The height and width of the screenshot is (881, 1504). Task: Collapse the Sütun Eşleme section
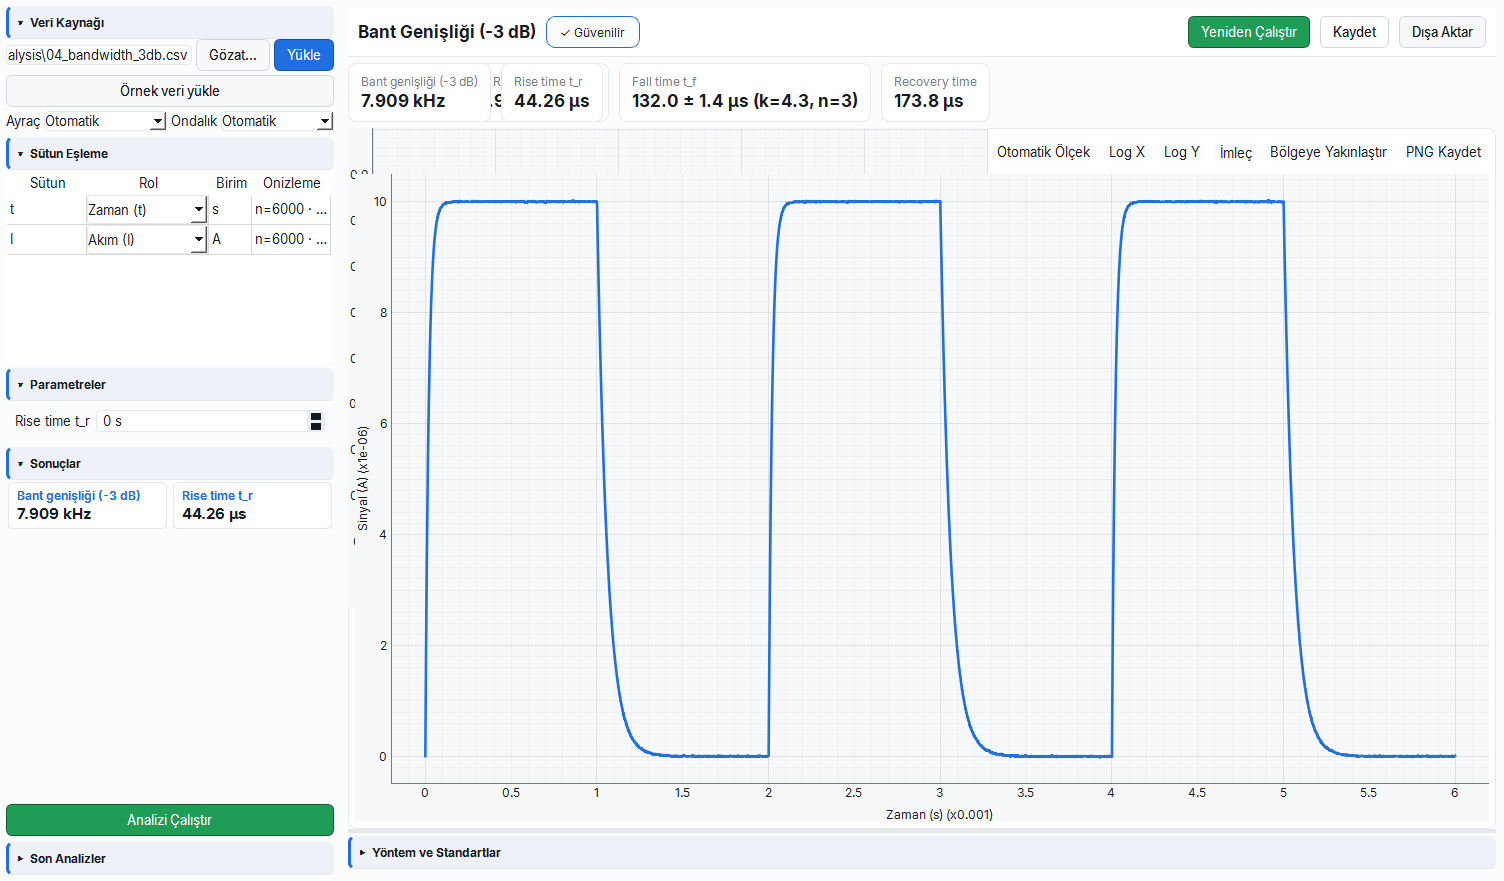[170, 153]
